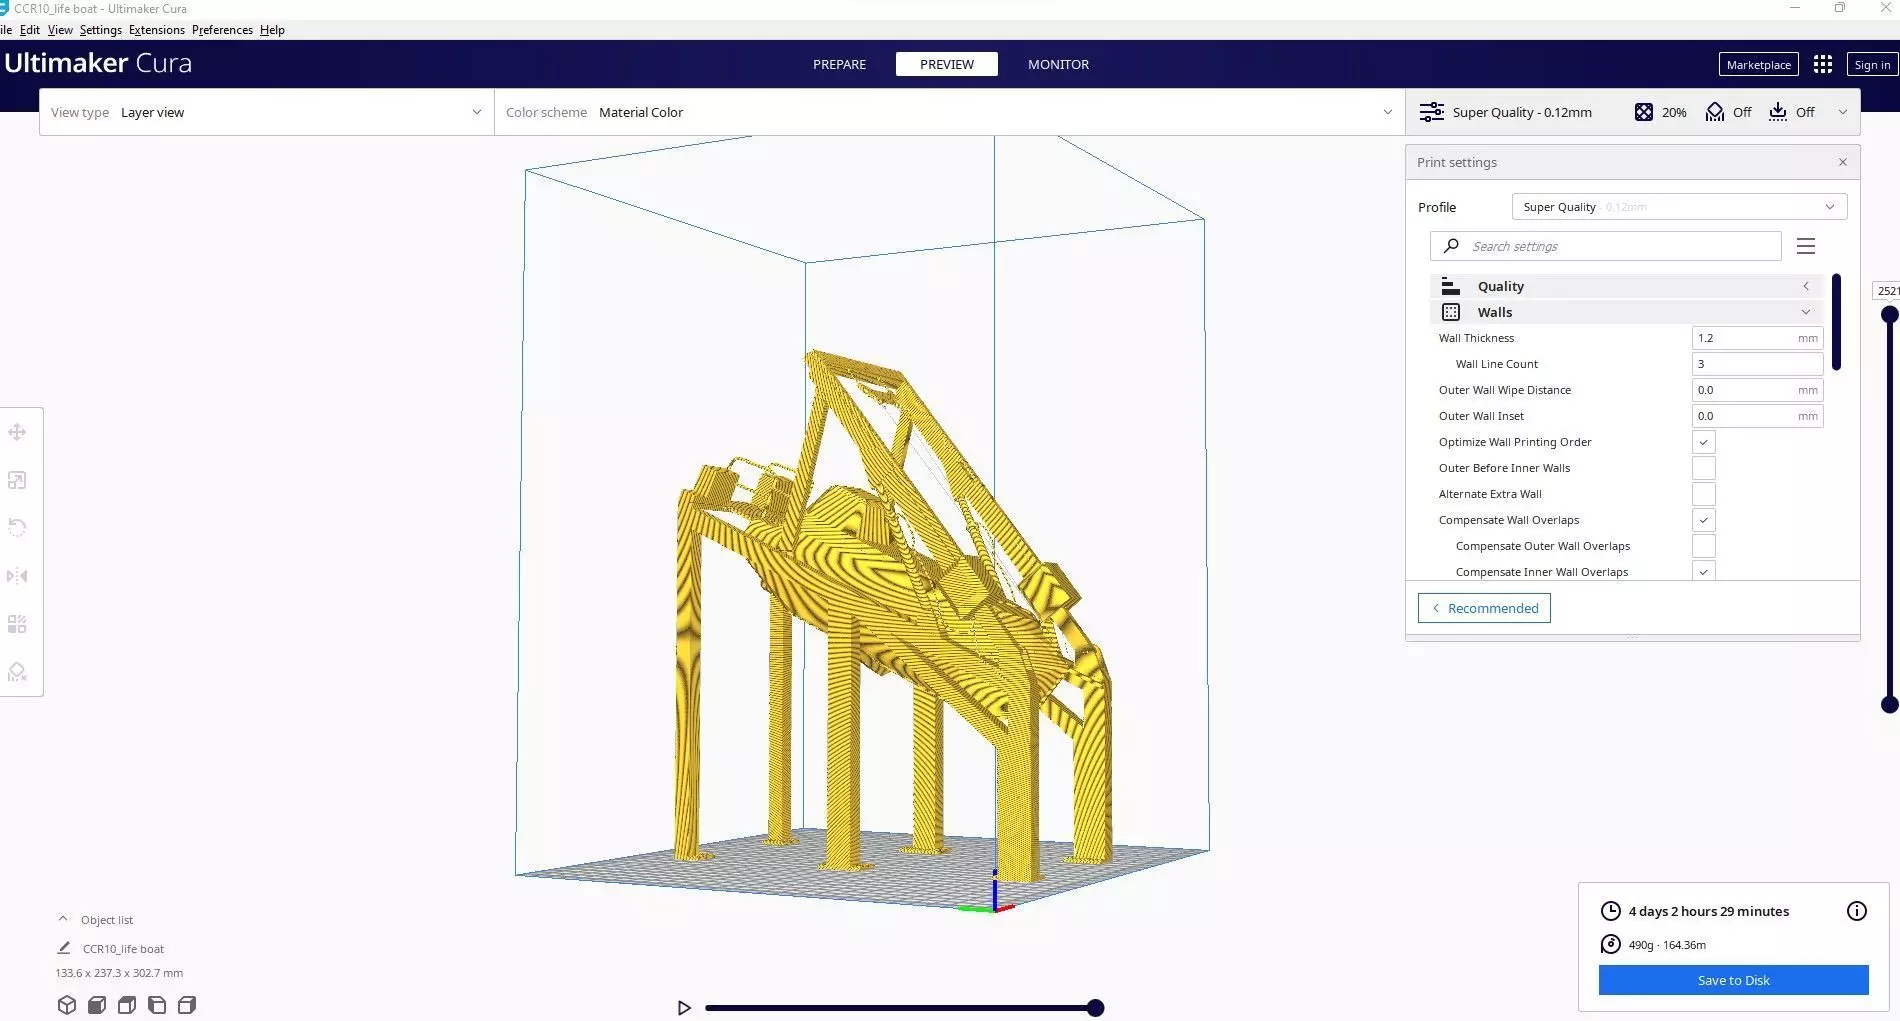The image size is (1900, 1021).
Task: Click Save to Disk
Action: pyautogui.click(x=1734, y=980)
